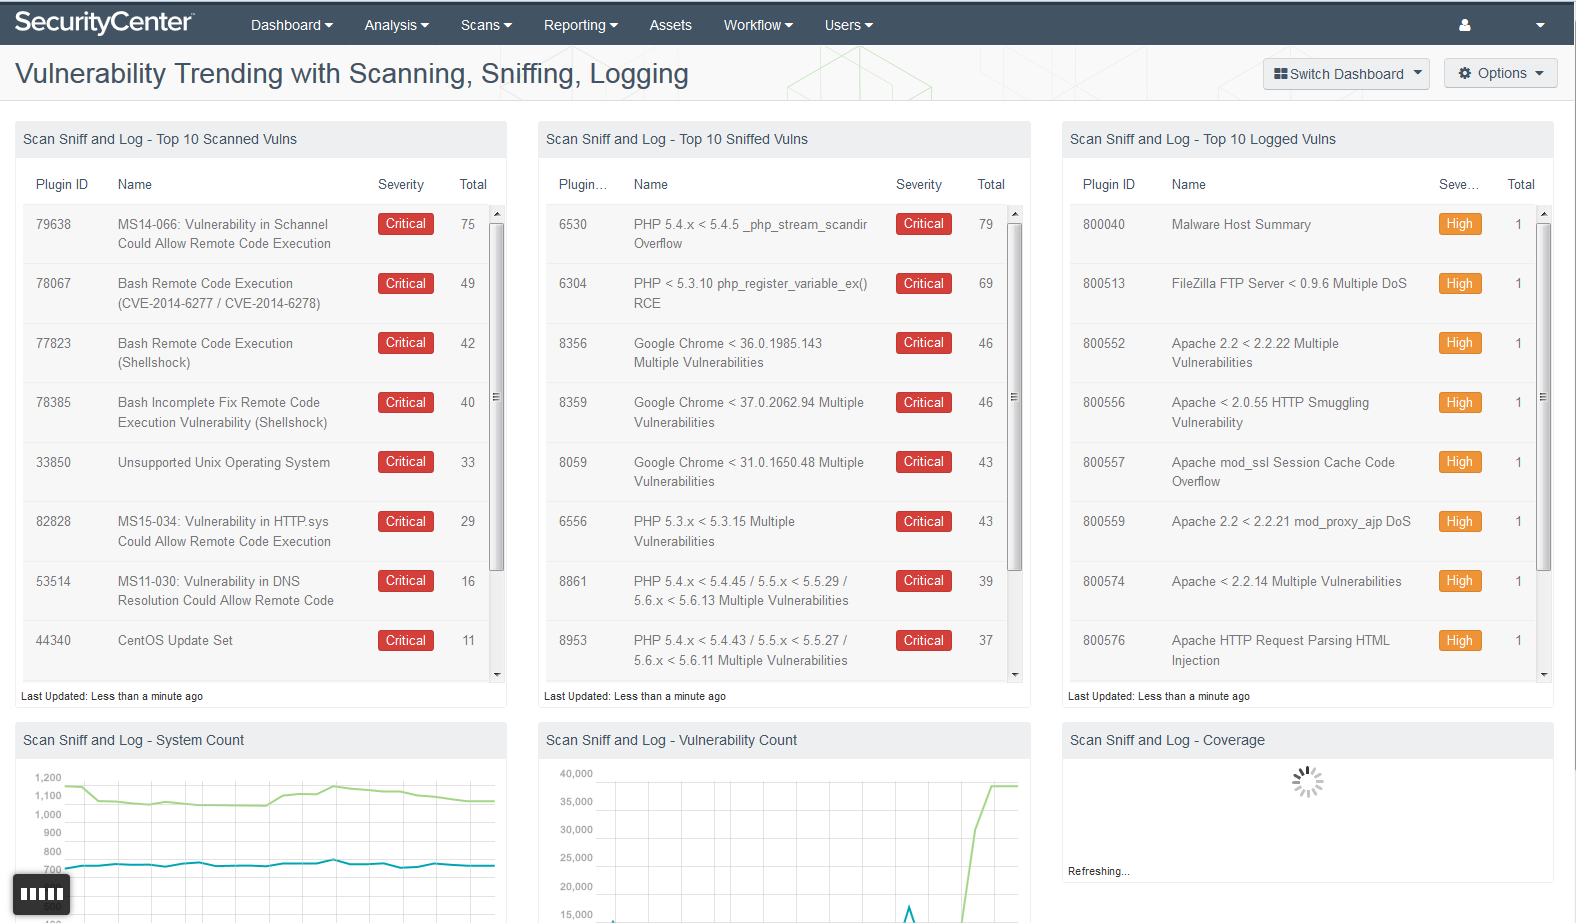Click the grid icon on Switch Dashboard
The image size is (1576, 923).
click(1280, 74)
